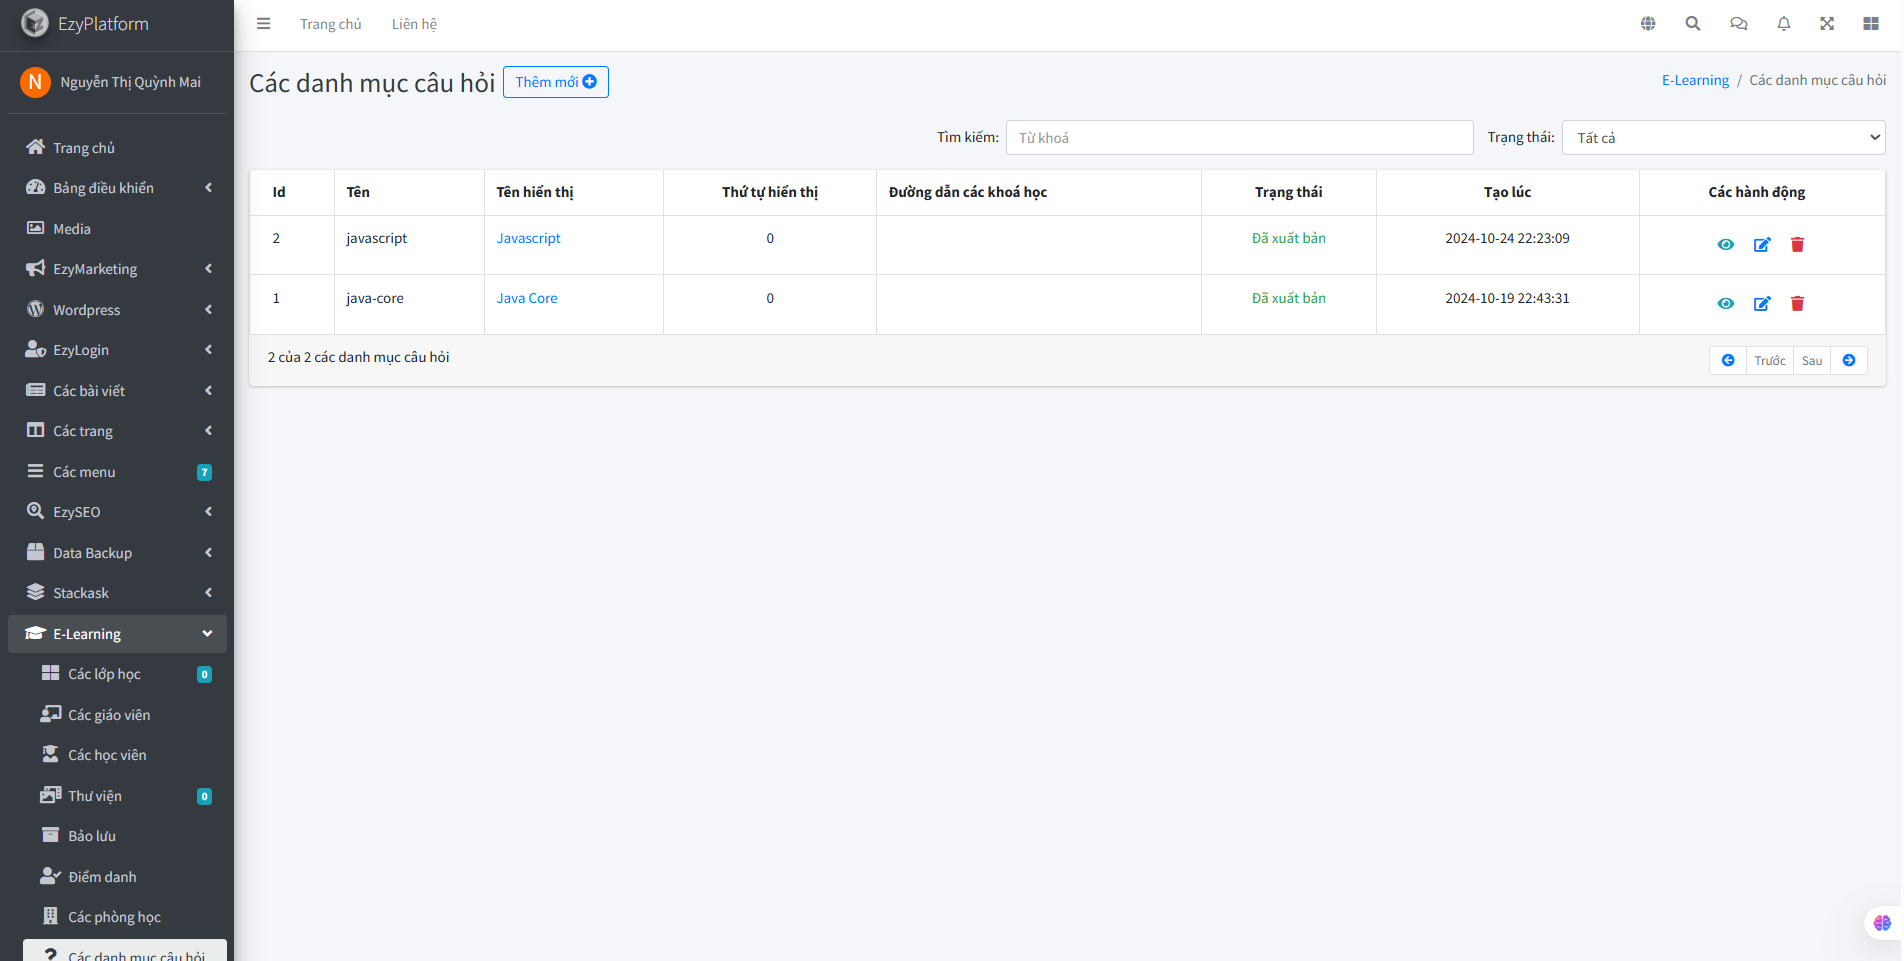Click user name Nguyễn Thị Quỳnh Mai
Image resolution: width=1904 pixels, height=961 pixels.
point(131,82)
